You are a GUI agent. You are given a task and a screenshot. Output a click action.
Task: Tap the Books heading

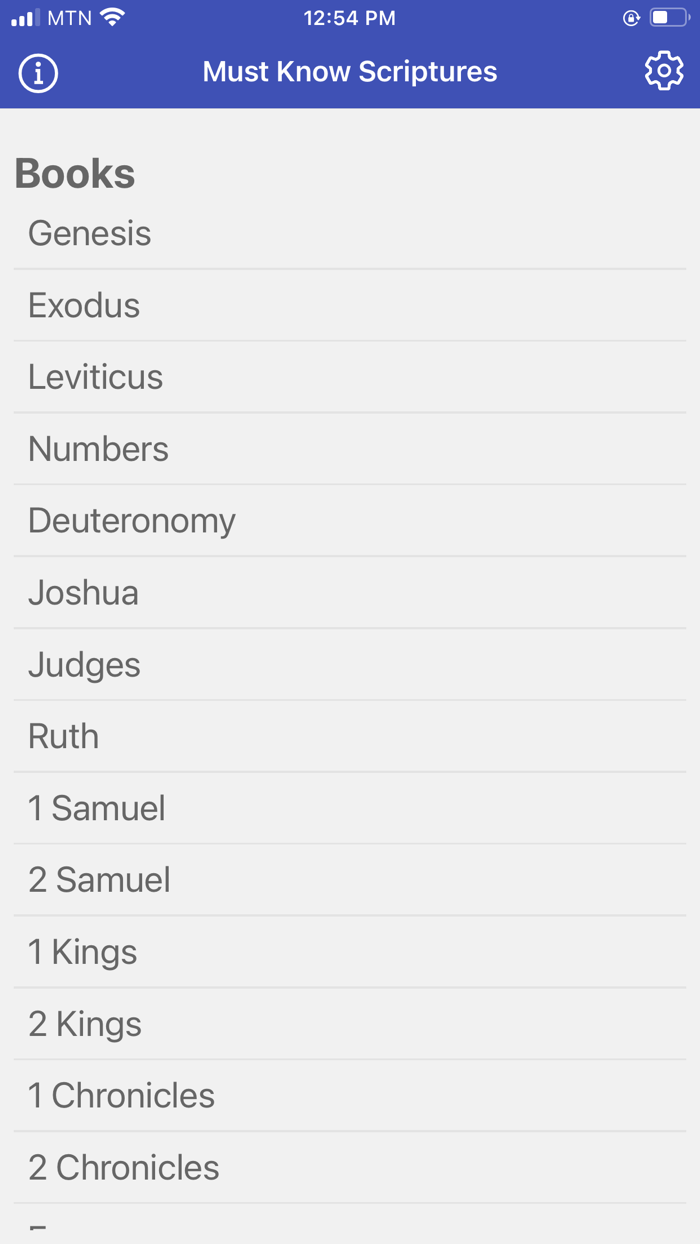point(74,172)
